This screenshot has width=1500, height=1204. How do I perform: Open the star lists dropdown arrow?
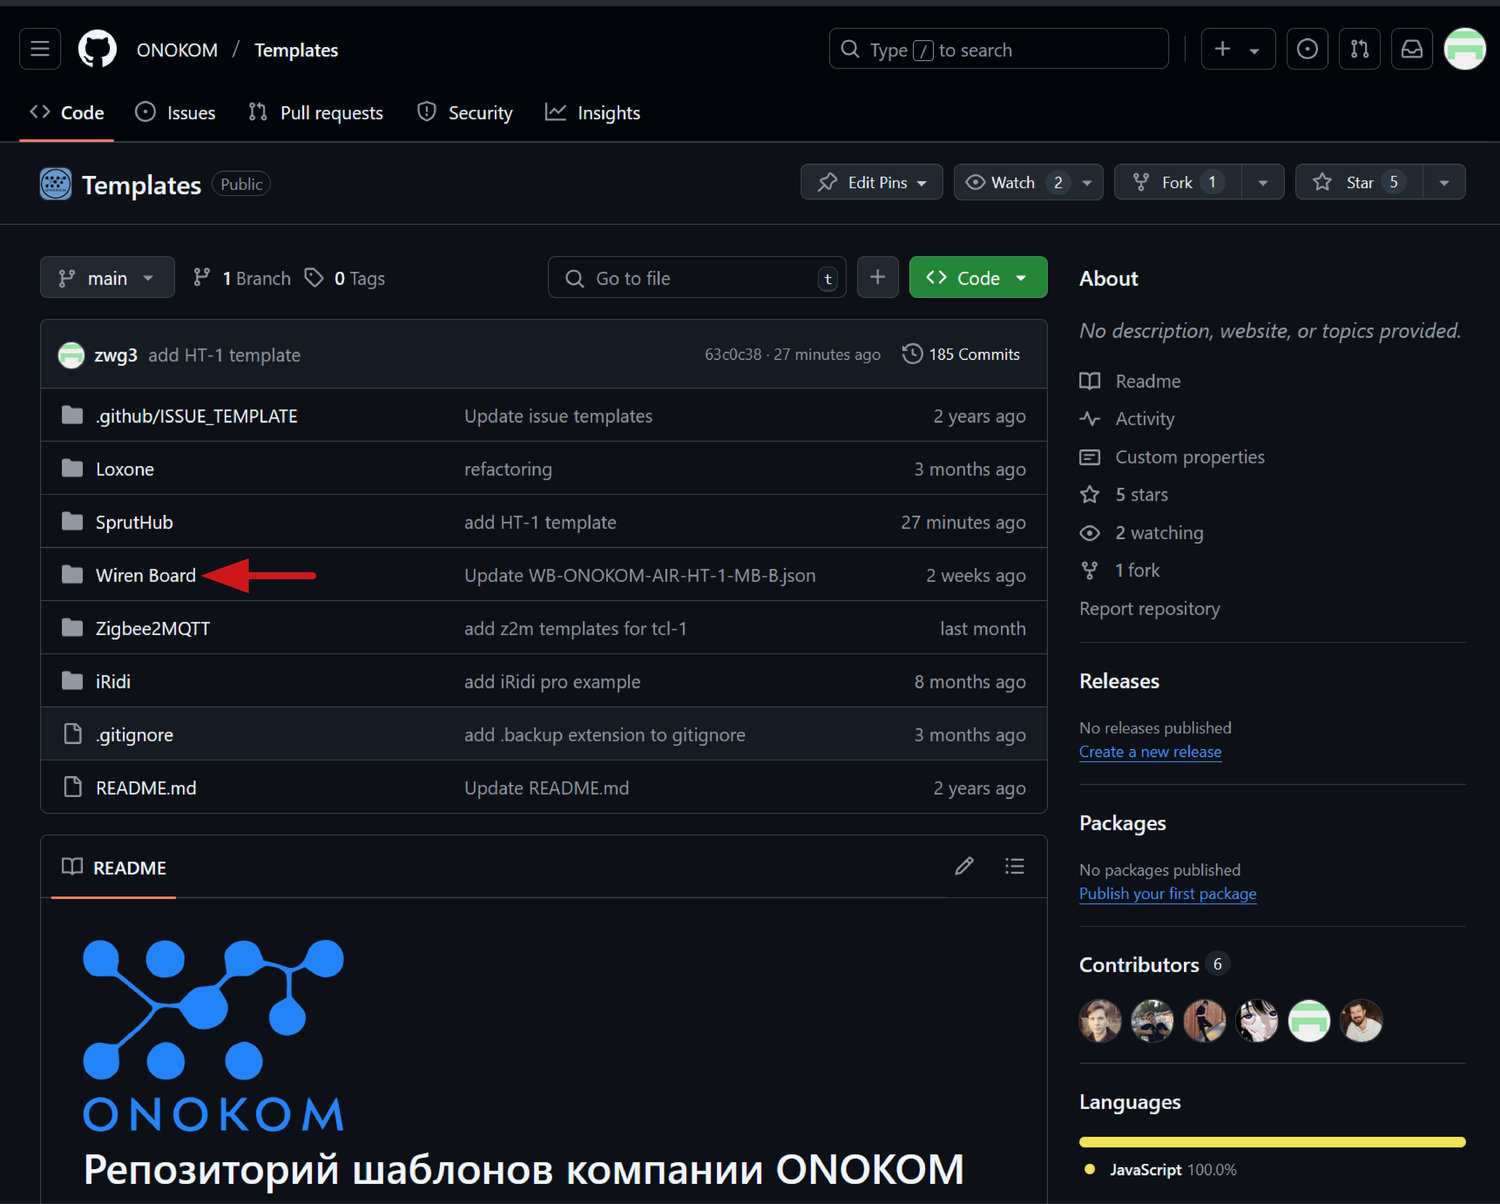coord(1444,182)
